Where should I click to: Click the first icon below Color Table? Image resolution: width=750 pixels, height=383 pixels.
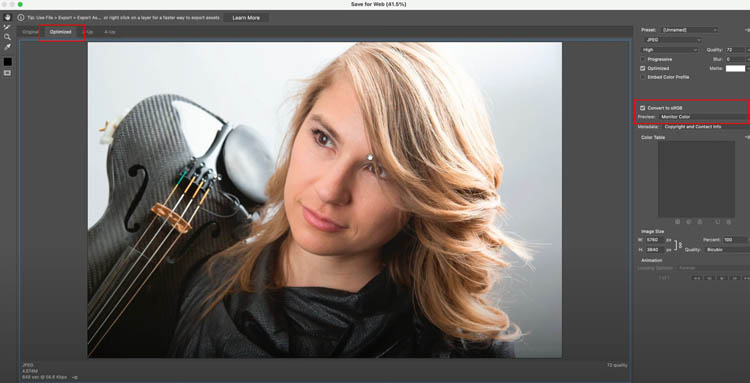pyautogui.click(x=677, y=222)
